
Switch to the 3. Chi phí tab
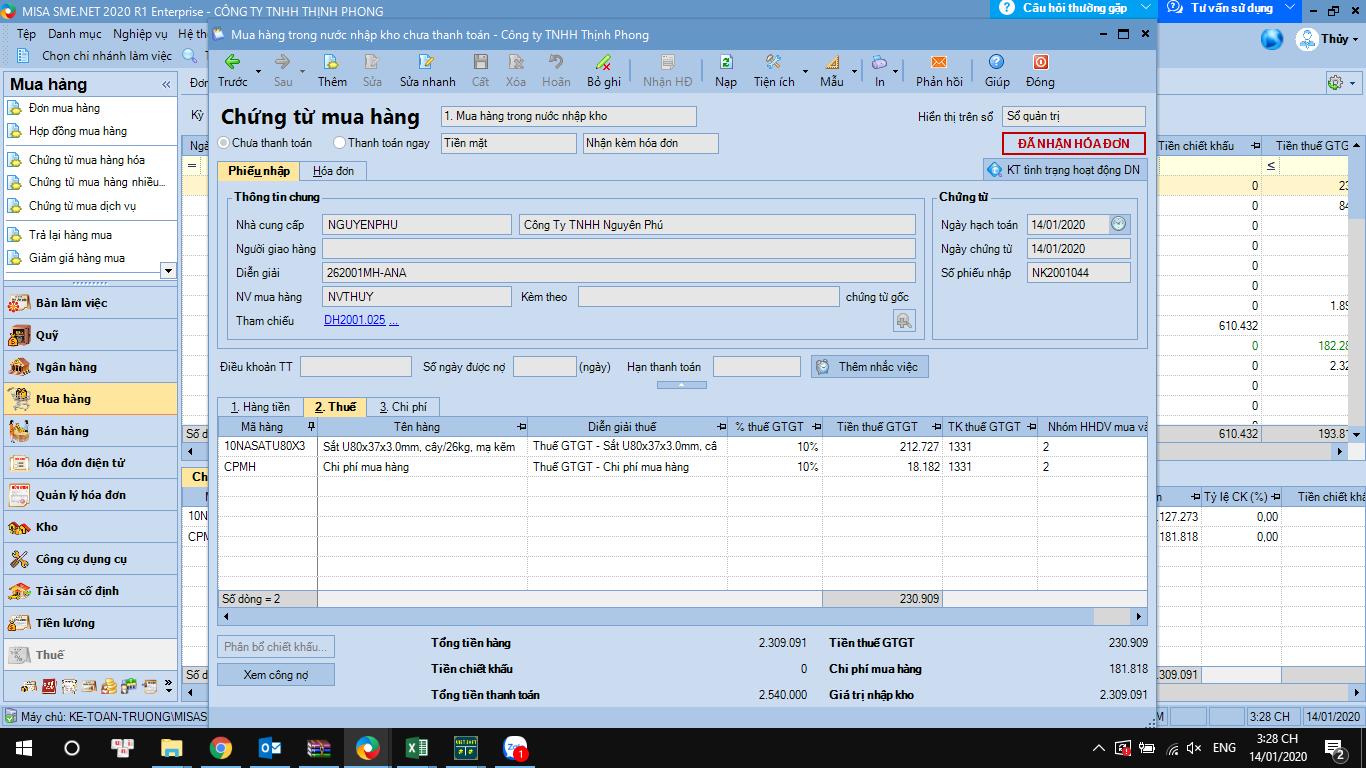point(402,407)
